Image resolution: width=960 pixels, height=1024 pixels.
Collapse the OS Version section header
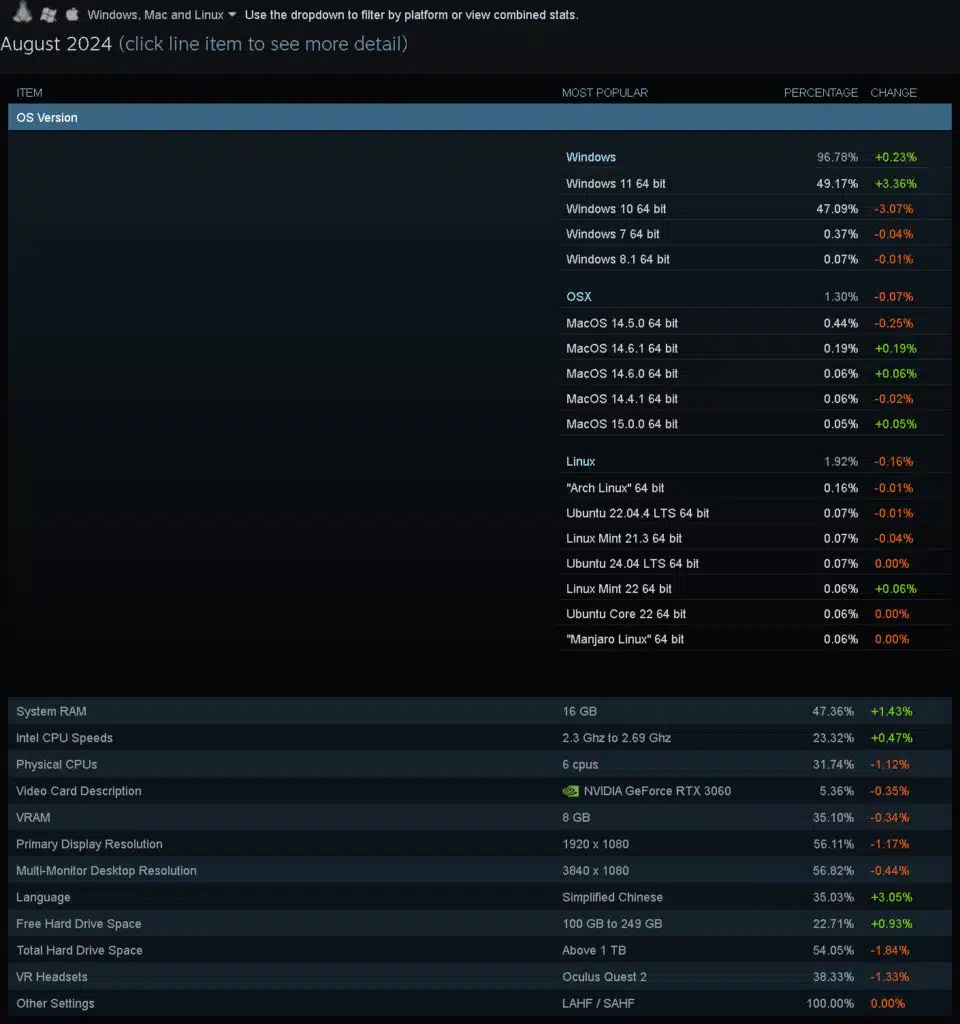click(479, 118)
